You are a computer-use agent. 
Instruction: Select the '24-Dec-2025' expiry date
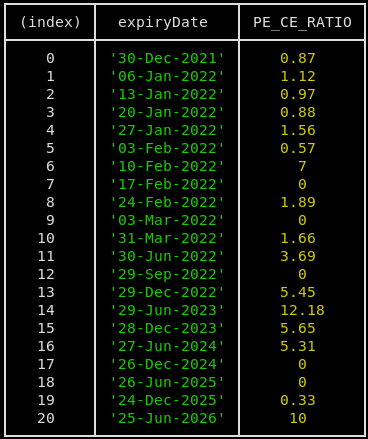pos(167,400)
